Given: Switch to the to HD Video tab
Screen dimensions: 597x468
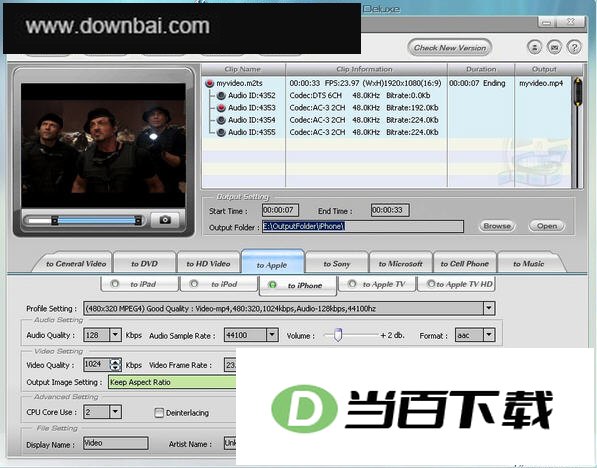Looking at the screenshot, I should (208, 264).
